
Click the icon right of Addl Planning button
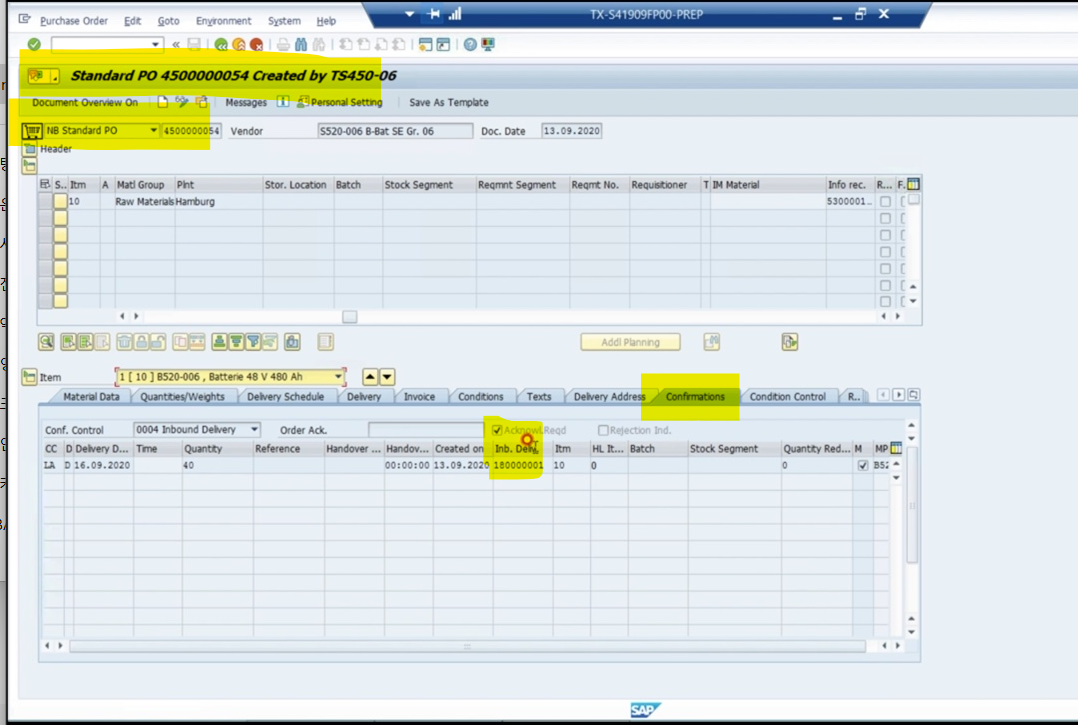712,342
